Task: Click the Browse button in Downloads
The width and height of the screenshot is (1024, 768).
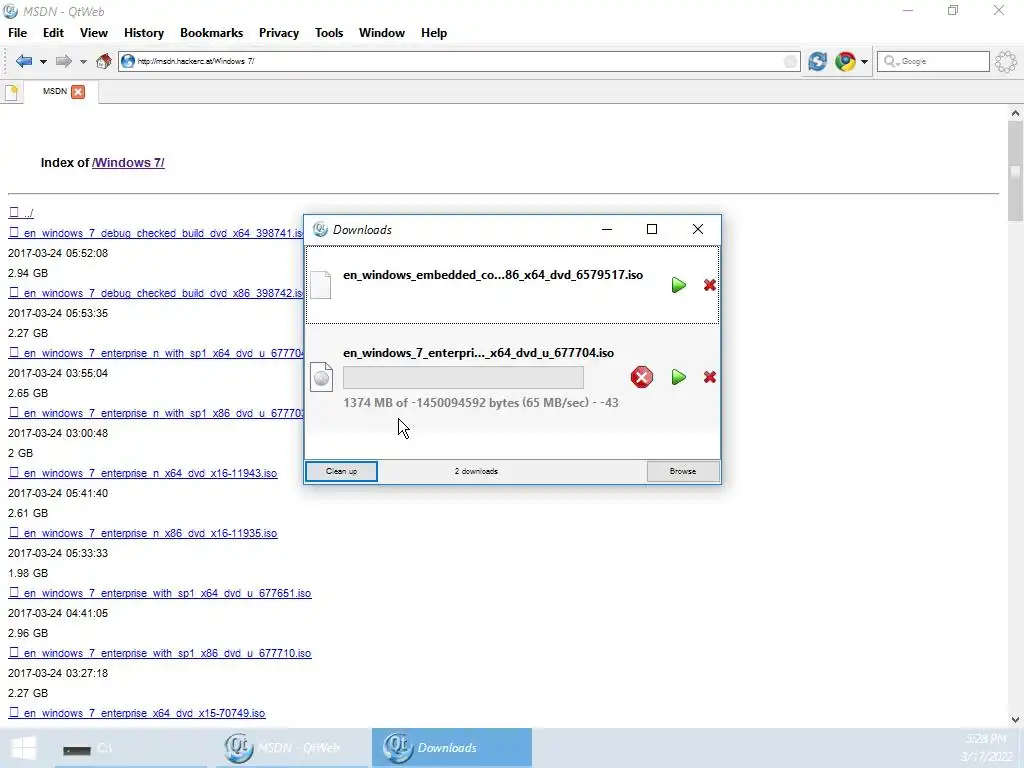Action: point(683,472)
